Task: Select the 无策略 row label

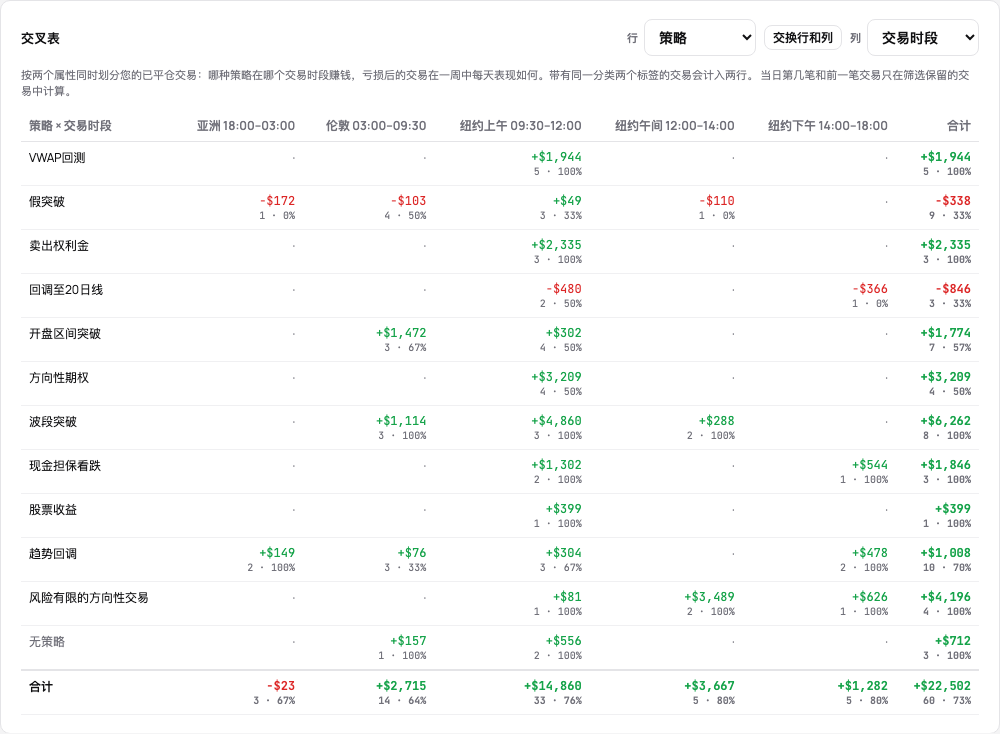Action: [47, 642]
